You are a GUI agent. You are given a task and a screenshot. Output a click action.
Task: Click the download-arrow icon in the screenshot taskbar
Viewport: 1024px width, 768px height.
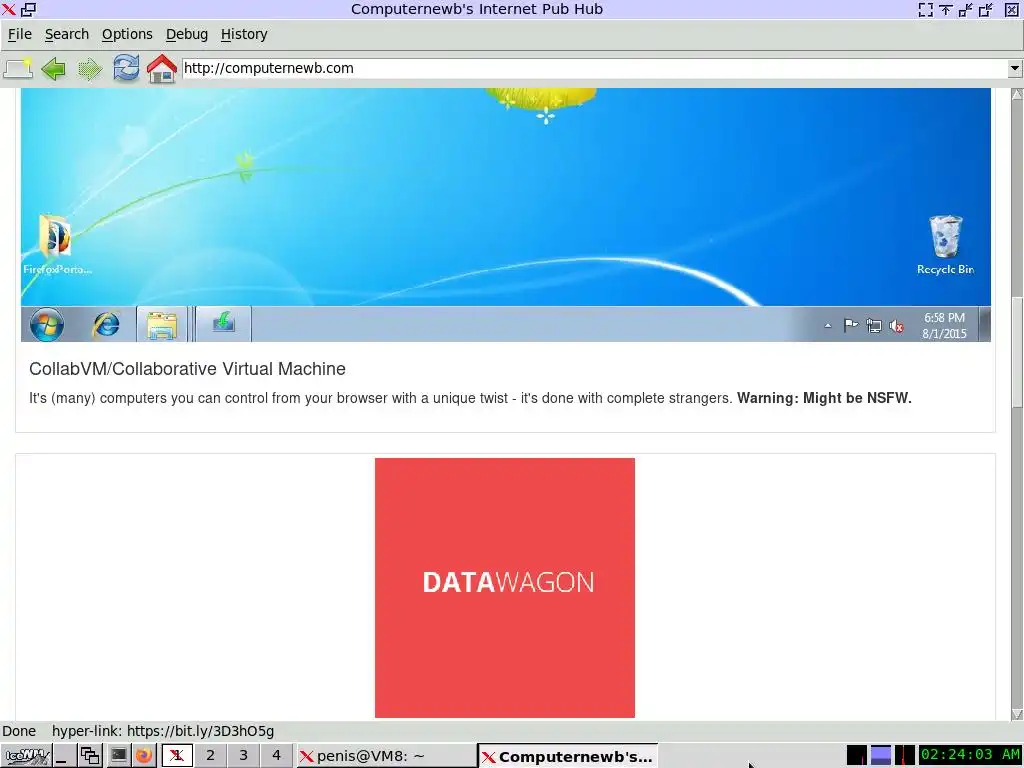223,323
